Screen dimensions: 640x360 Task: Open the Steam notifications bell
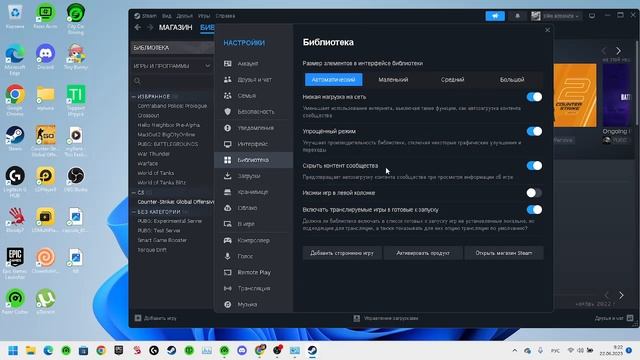pyautogui.click(x=518, y=16)
